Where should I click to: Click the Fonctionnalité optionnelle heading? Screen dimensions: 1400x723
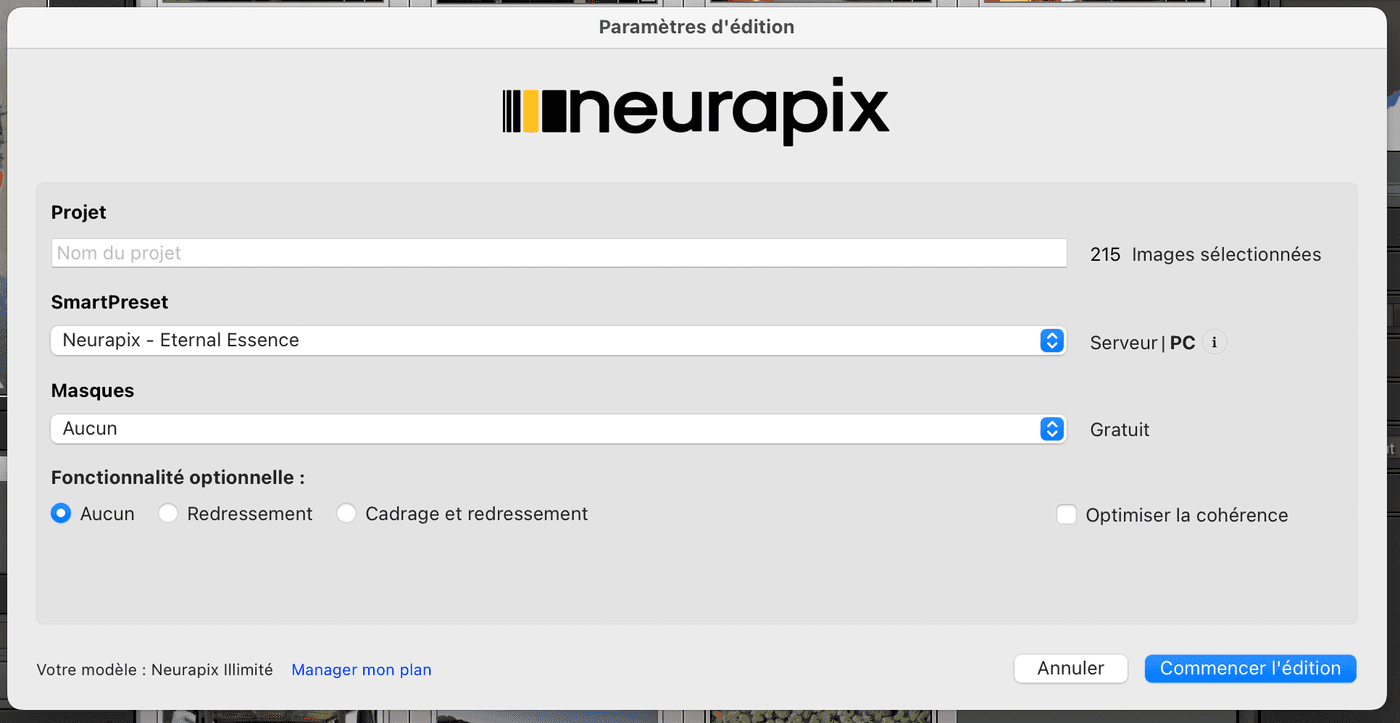(x=178, y=478)
